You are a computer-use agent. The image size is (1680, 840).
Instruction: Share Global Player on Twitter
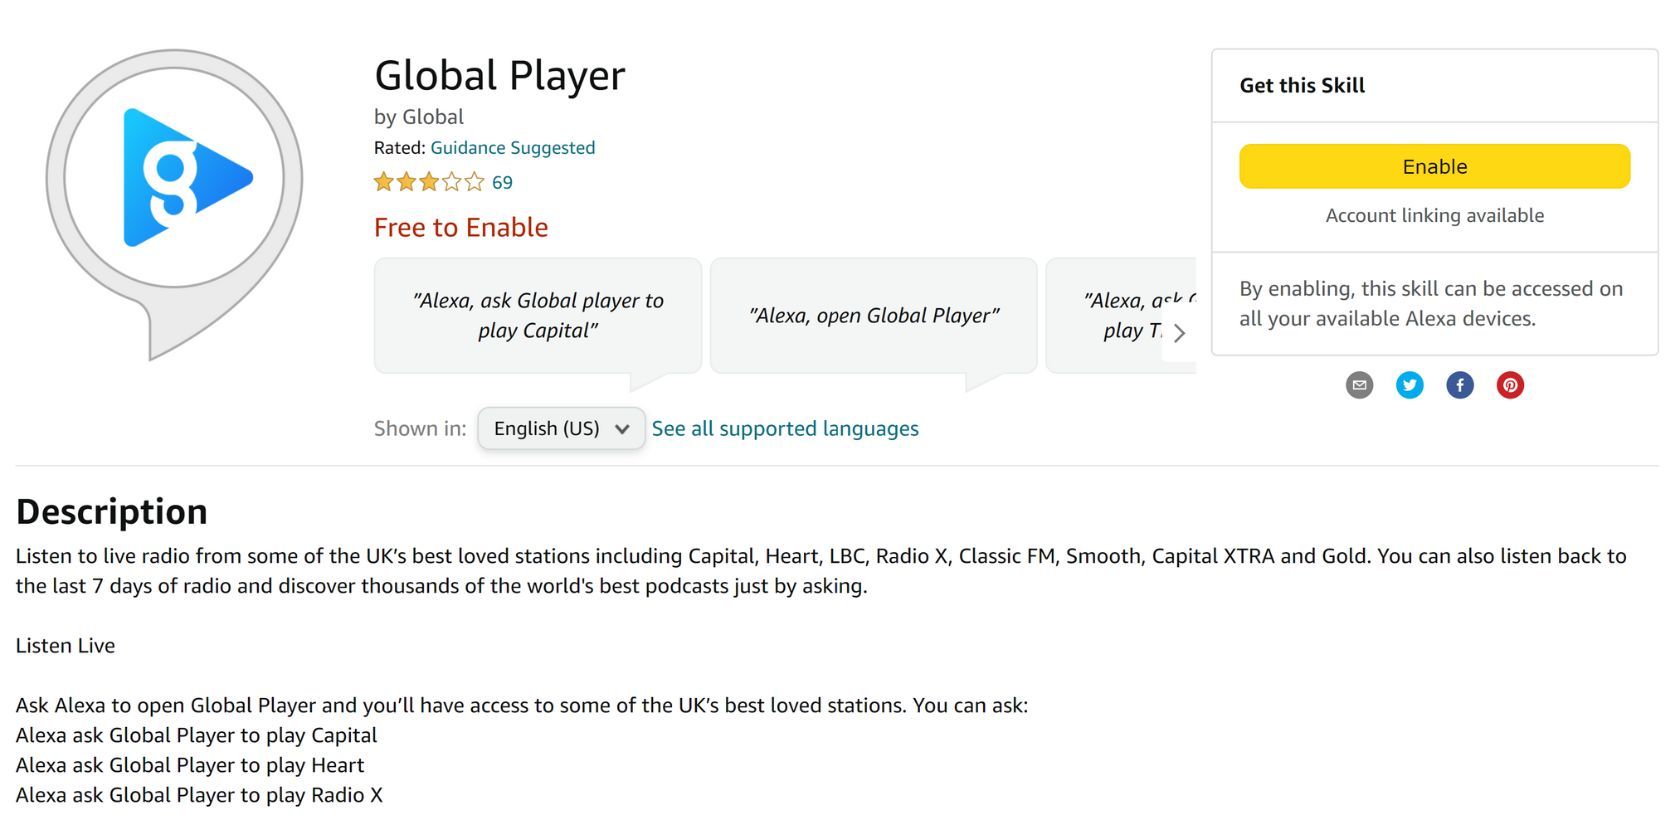[x=1409, y=385]
